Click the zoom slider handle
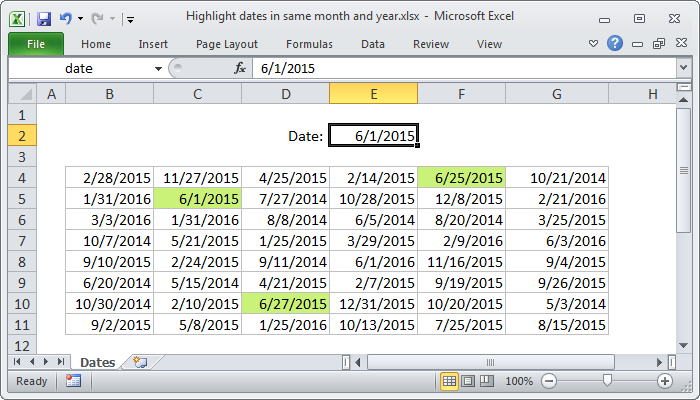 (606, 381)
